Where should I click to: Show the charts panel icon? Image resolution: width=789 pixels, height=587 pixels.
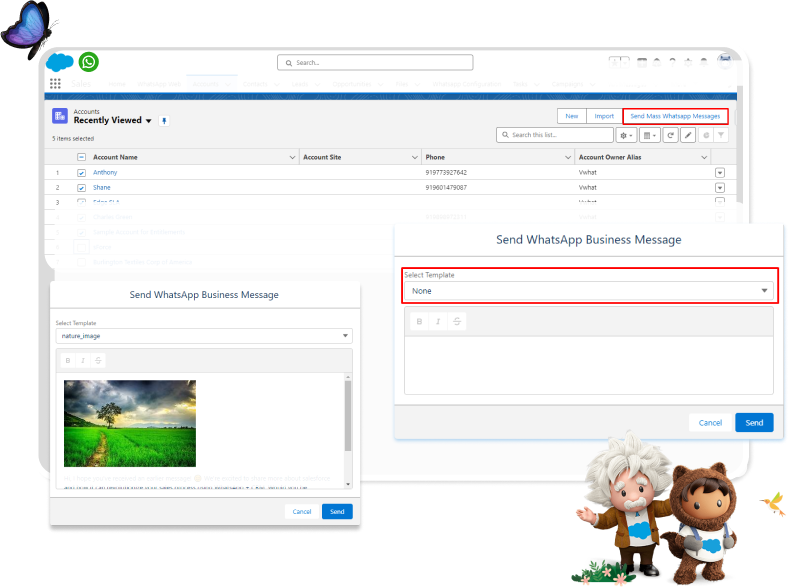click(706, 135)
